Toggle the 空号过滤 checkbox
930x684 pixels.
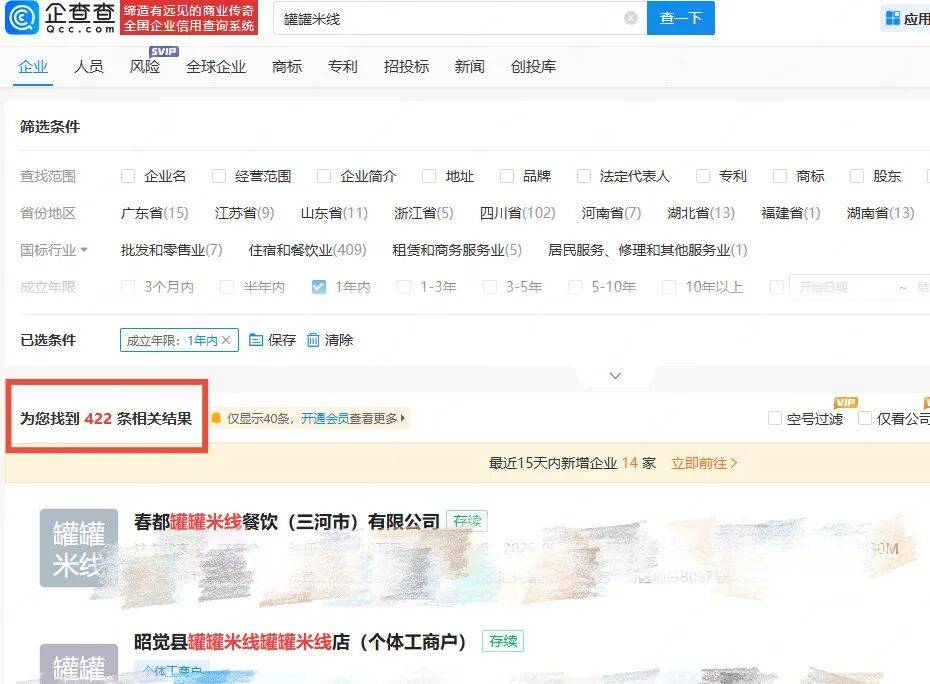[x=774, y=419]
